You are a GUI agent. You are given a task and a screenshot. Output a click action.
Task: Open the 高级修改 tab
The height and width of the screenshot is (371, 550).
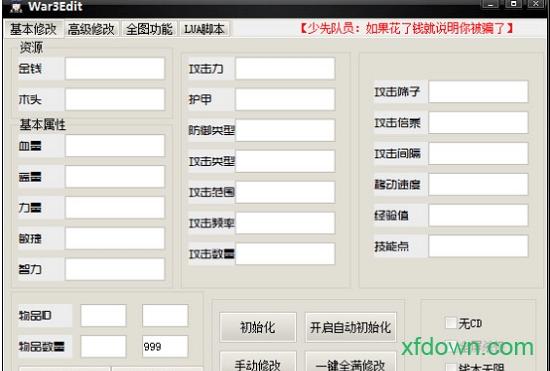point(91,29)
